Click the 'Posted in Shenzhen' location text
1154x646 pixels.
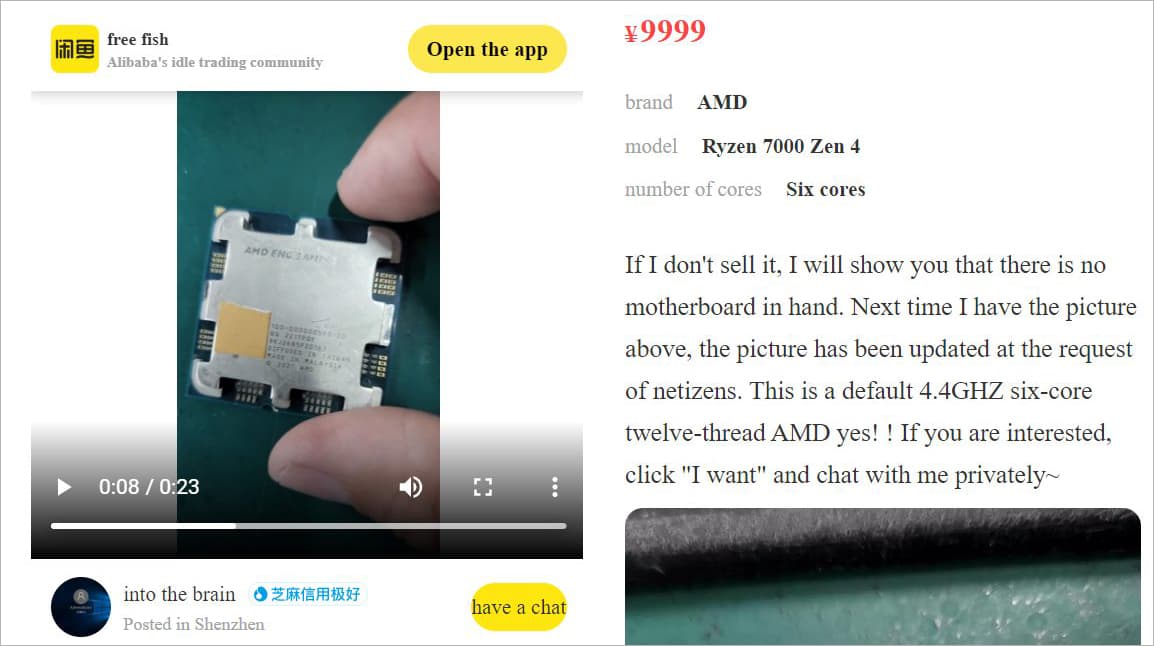[194, 624]
